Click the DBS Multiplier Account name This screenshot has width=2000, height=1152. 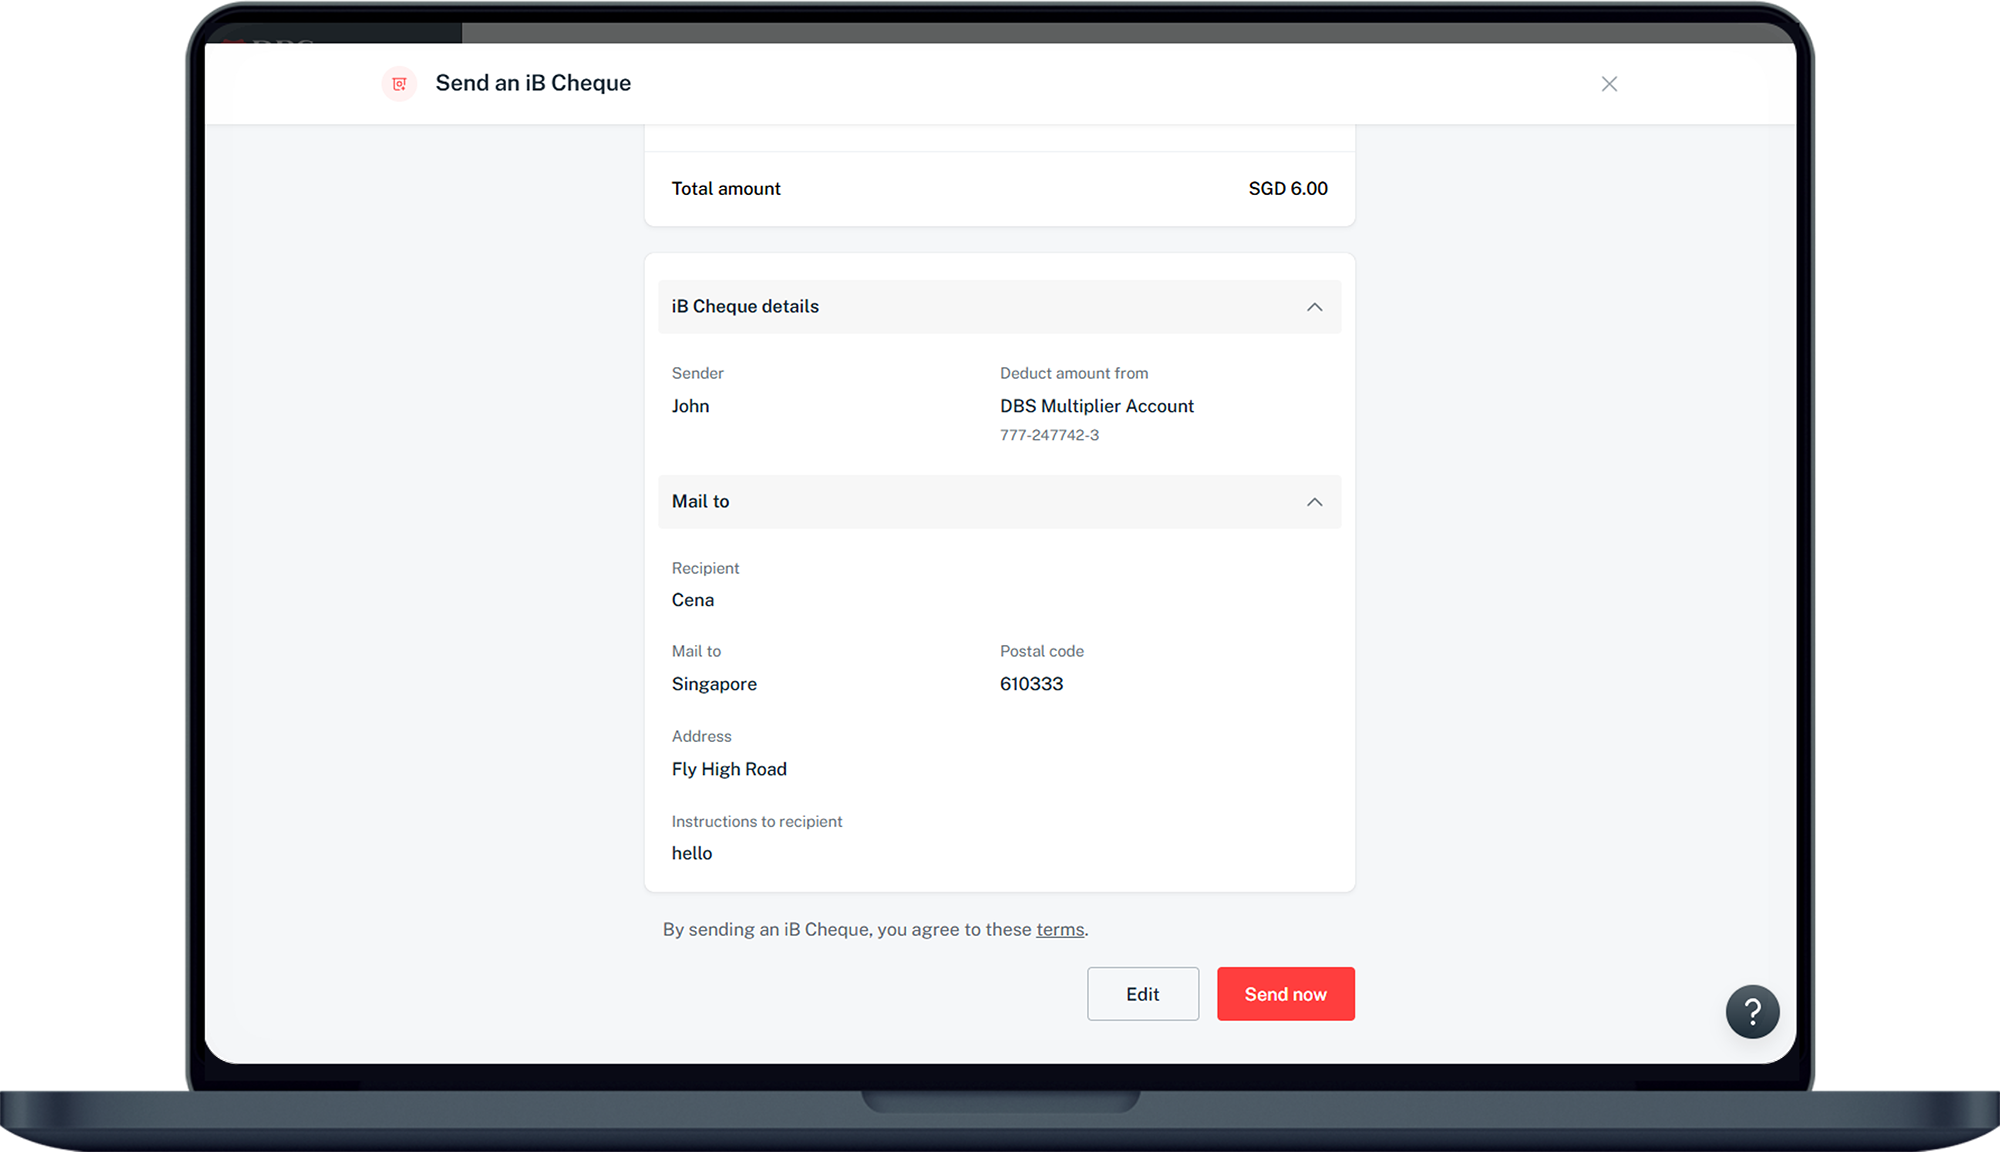[x=1096, y=406]
